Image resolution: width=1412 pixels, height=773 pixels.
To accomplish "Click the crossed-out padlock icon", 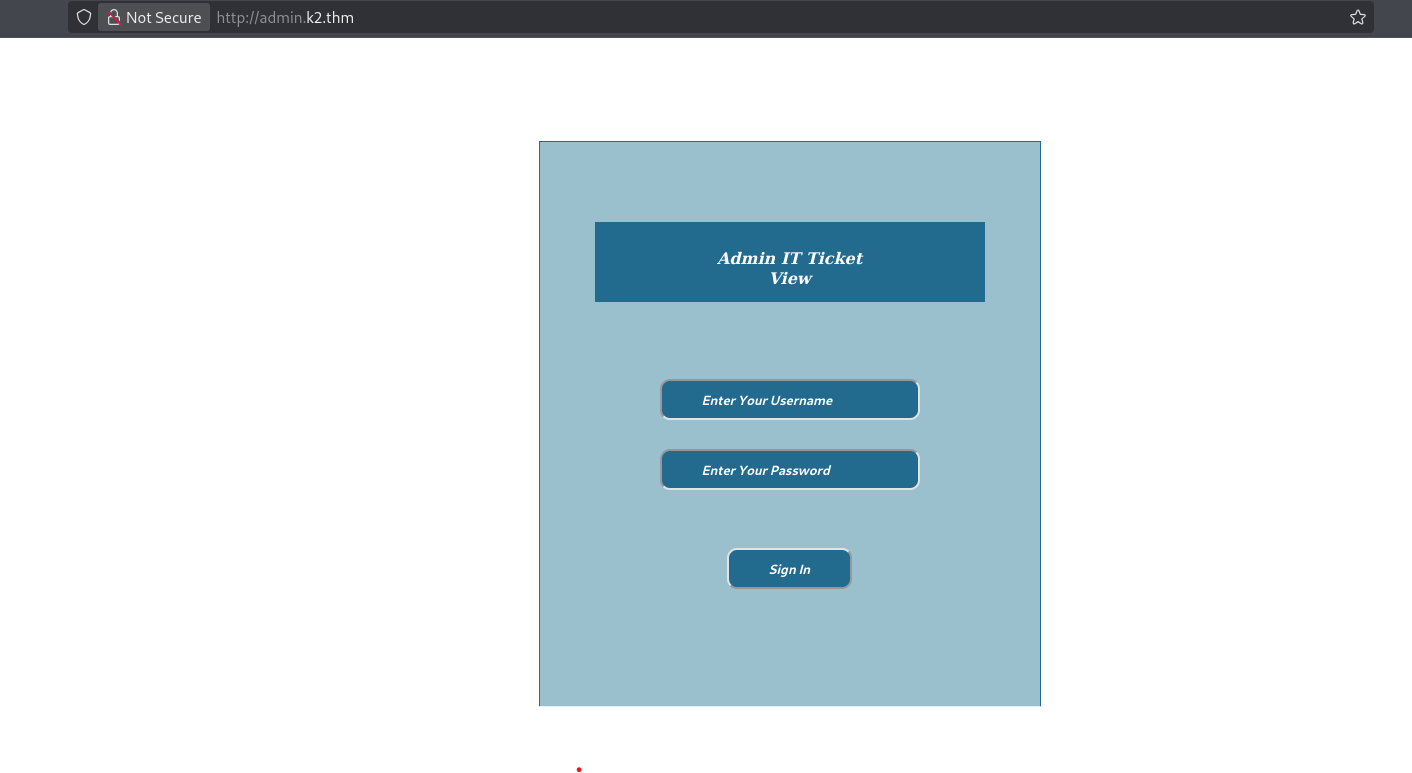I will point(114,17).
